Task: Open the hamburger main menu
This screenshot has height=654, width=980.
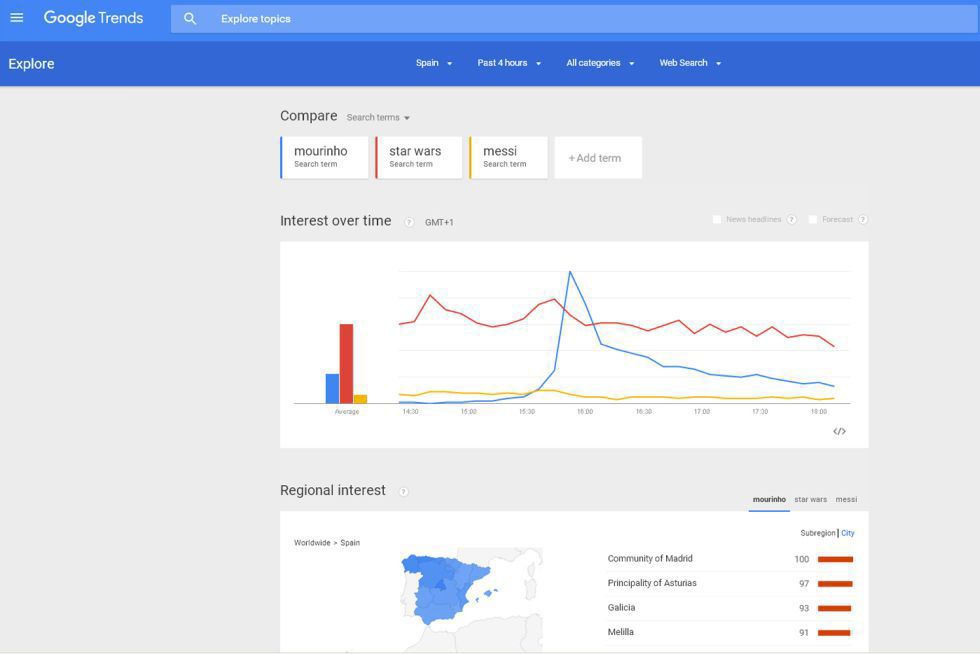Action: click(x=17, y=18)
